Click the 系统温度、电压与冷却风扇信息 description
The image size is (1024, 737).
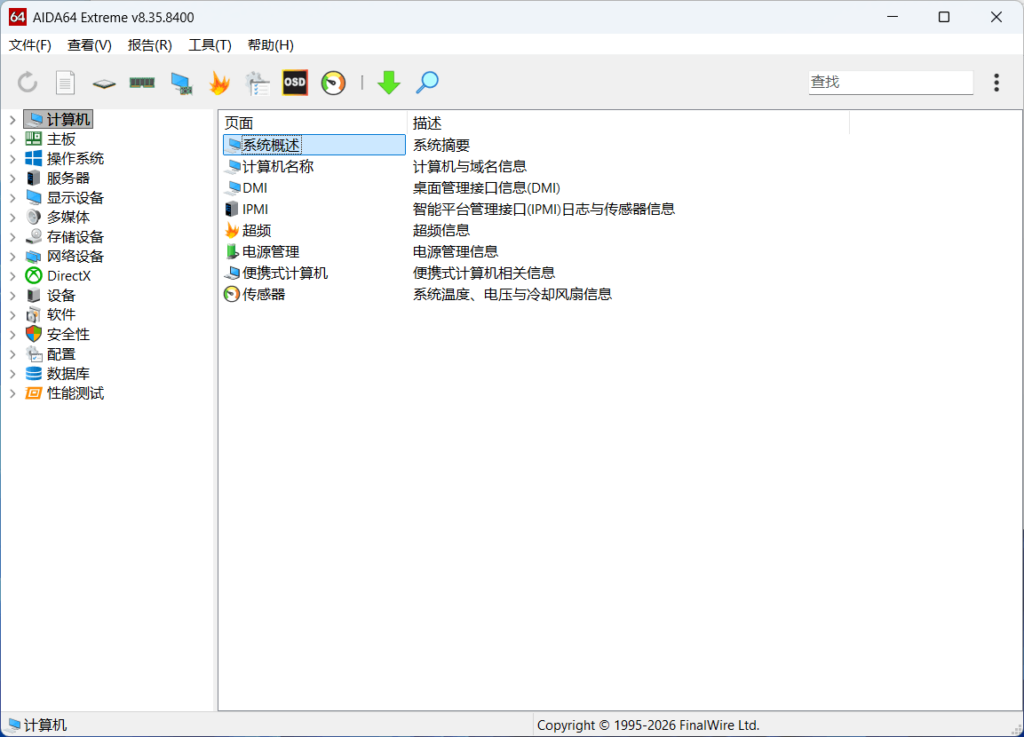pos(512,294)
